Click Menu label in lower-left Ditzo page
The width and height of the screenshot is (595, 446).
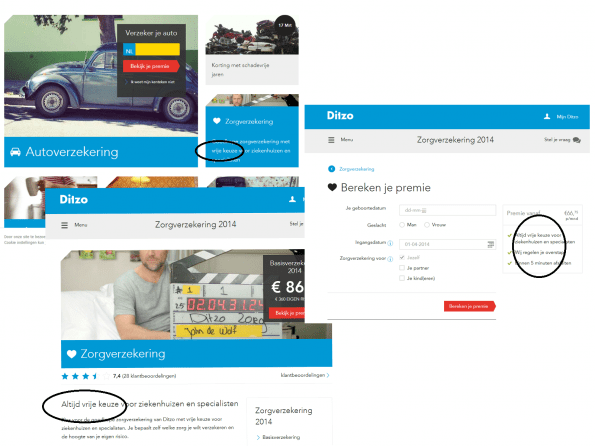pyautogui.click(x=81, y=225)
